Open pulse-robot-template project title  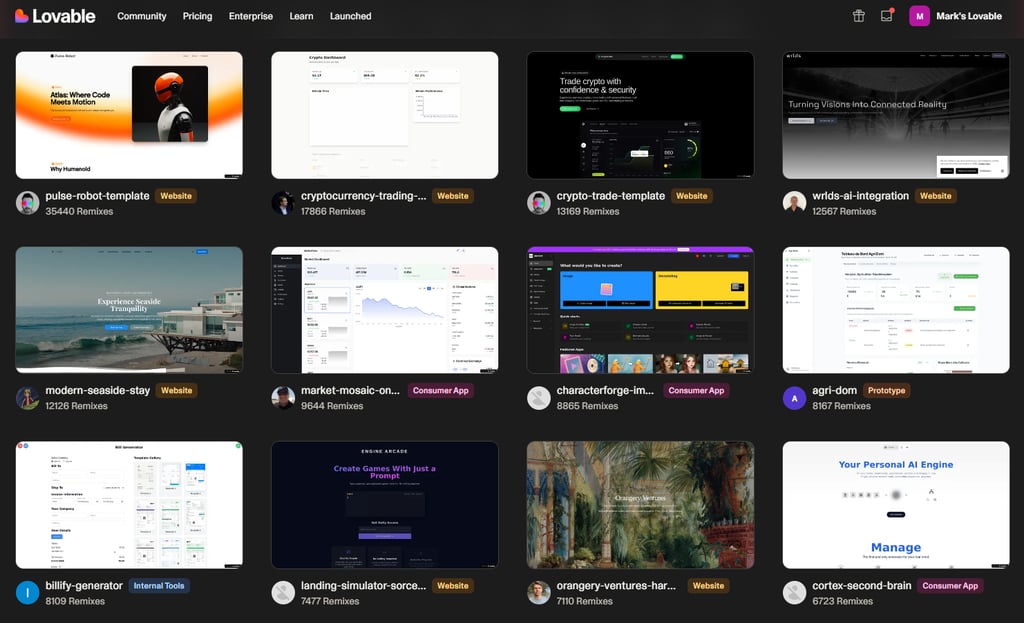point(97,195)
